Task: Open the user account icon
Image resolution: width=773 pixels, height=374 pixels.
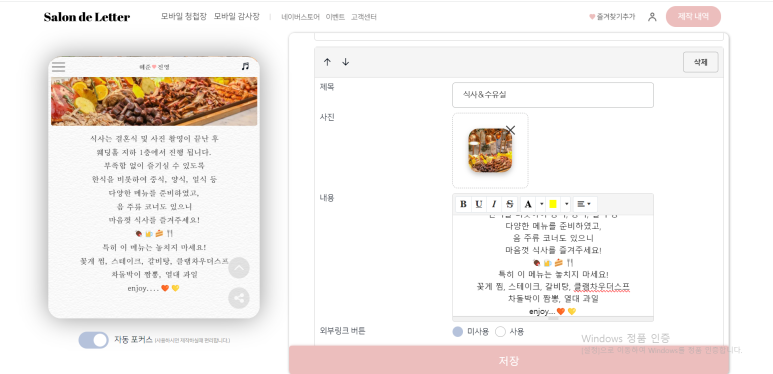Action: 652,17
